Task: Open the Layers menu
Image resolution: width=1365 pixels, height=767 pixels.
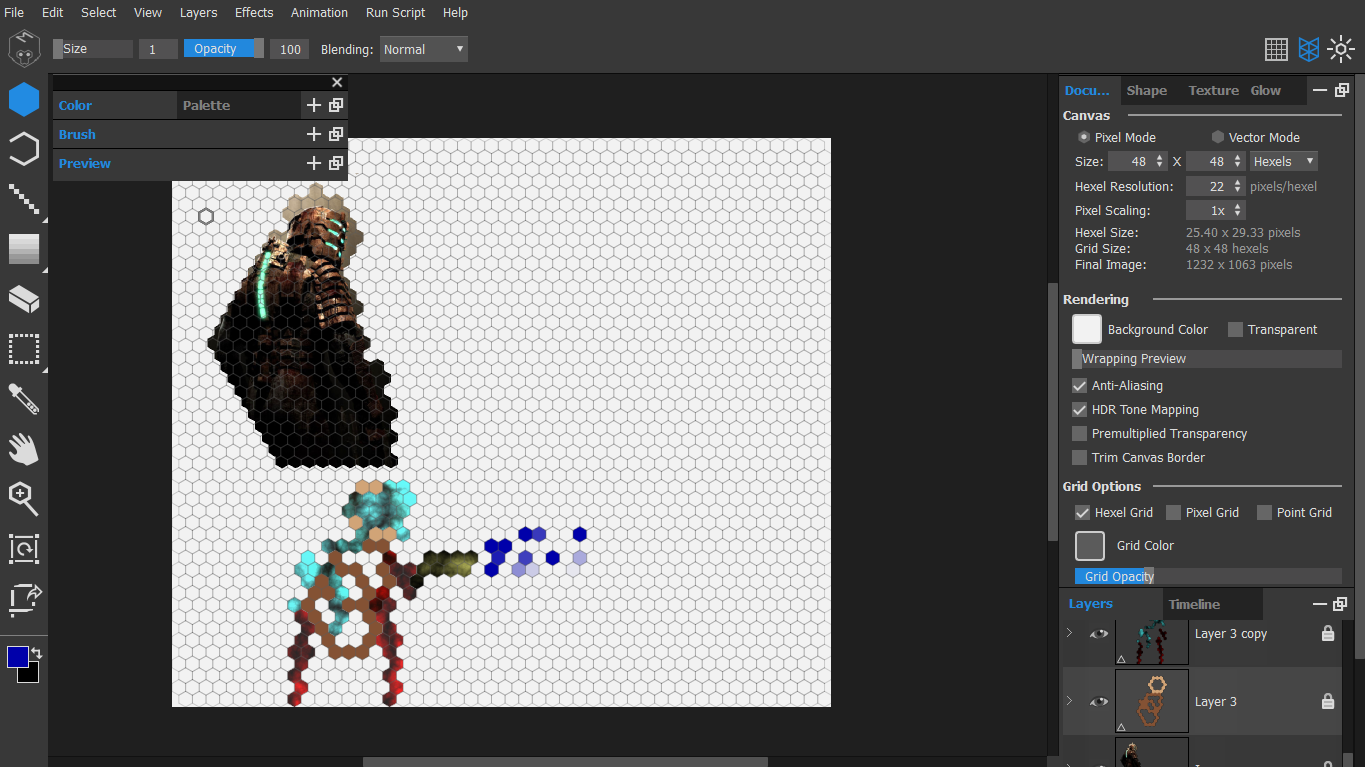Action: coord(198,12)
